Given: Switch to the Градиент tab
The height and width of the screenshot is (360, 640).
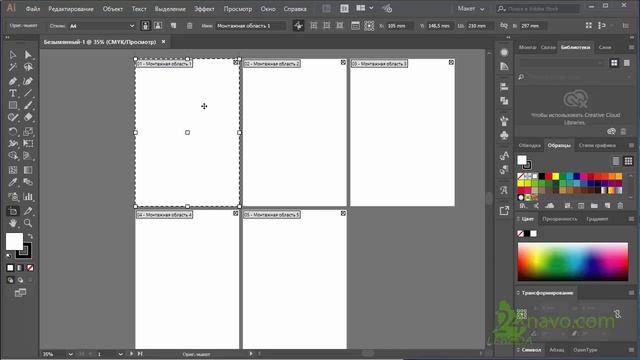Looking at the screenshot, I should [597, 219].
